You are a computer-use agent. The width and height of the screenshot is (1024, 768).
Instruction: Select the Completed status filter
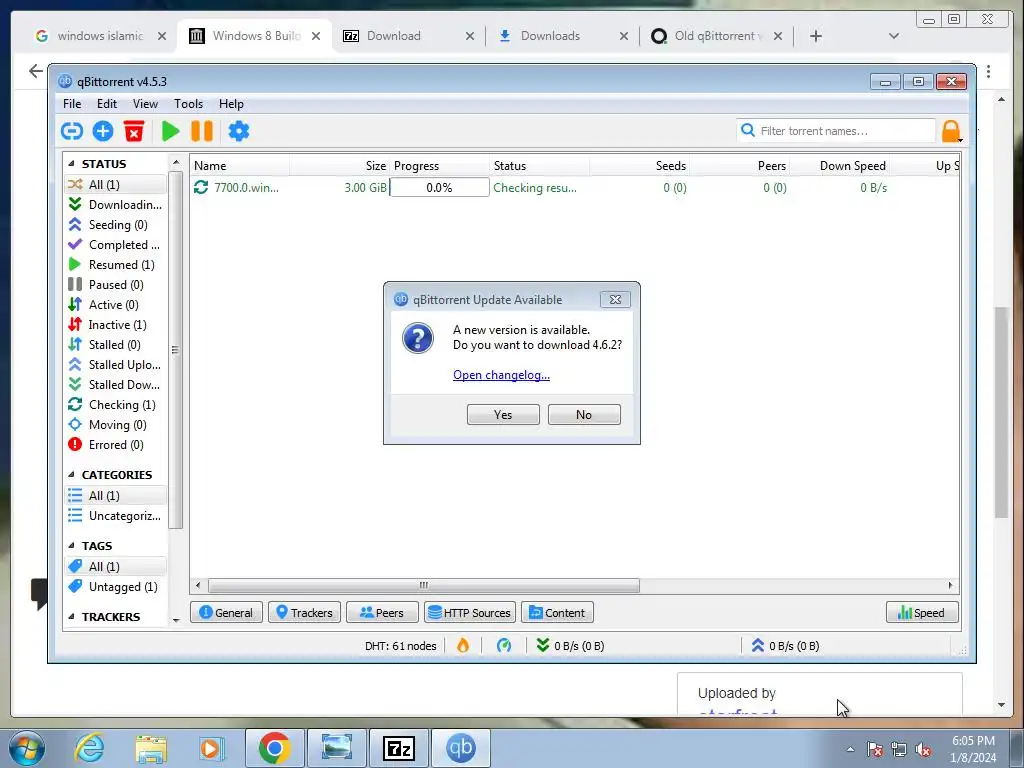point(115,245)
